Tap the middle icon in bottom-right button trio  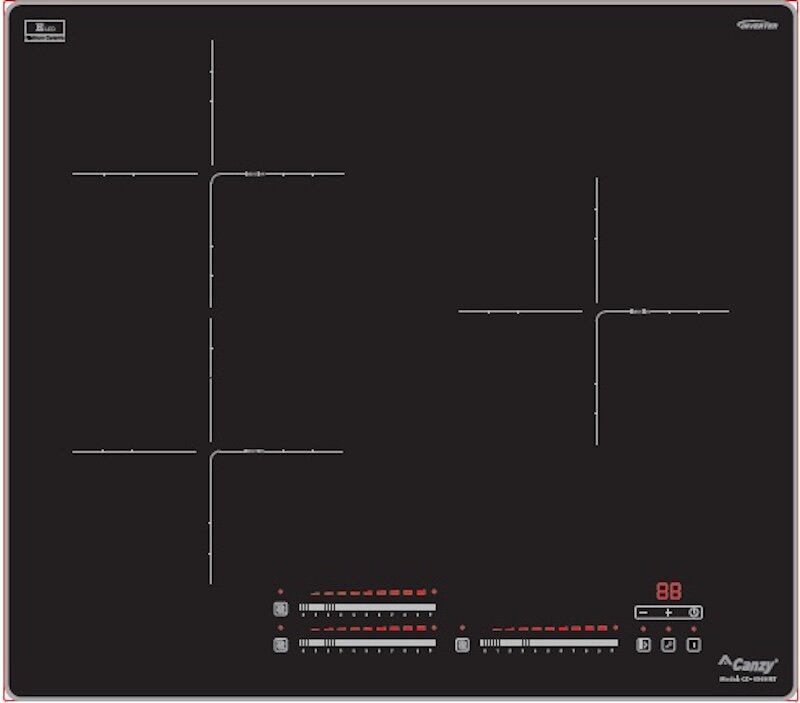tap(668, 645)
